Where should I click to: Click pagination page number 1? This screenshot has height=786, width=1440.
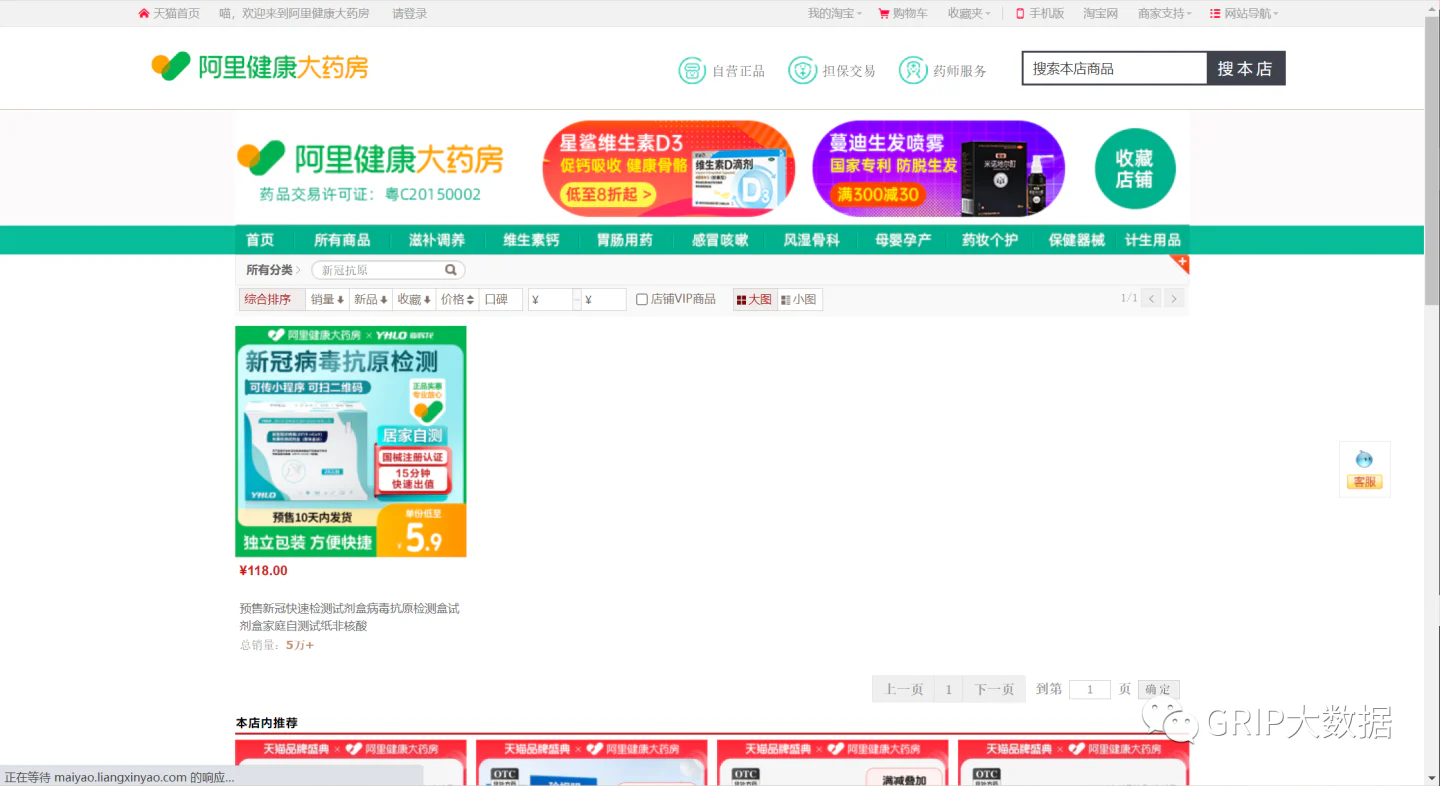pos(948,689)
